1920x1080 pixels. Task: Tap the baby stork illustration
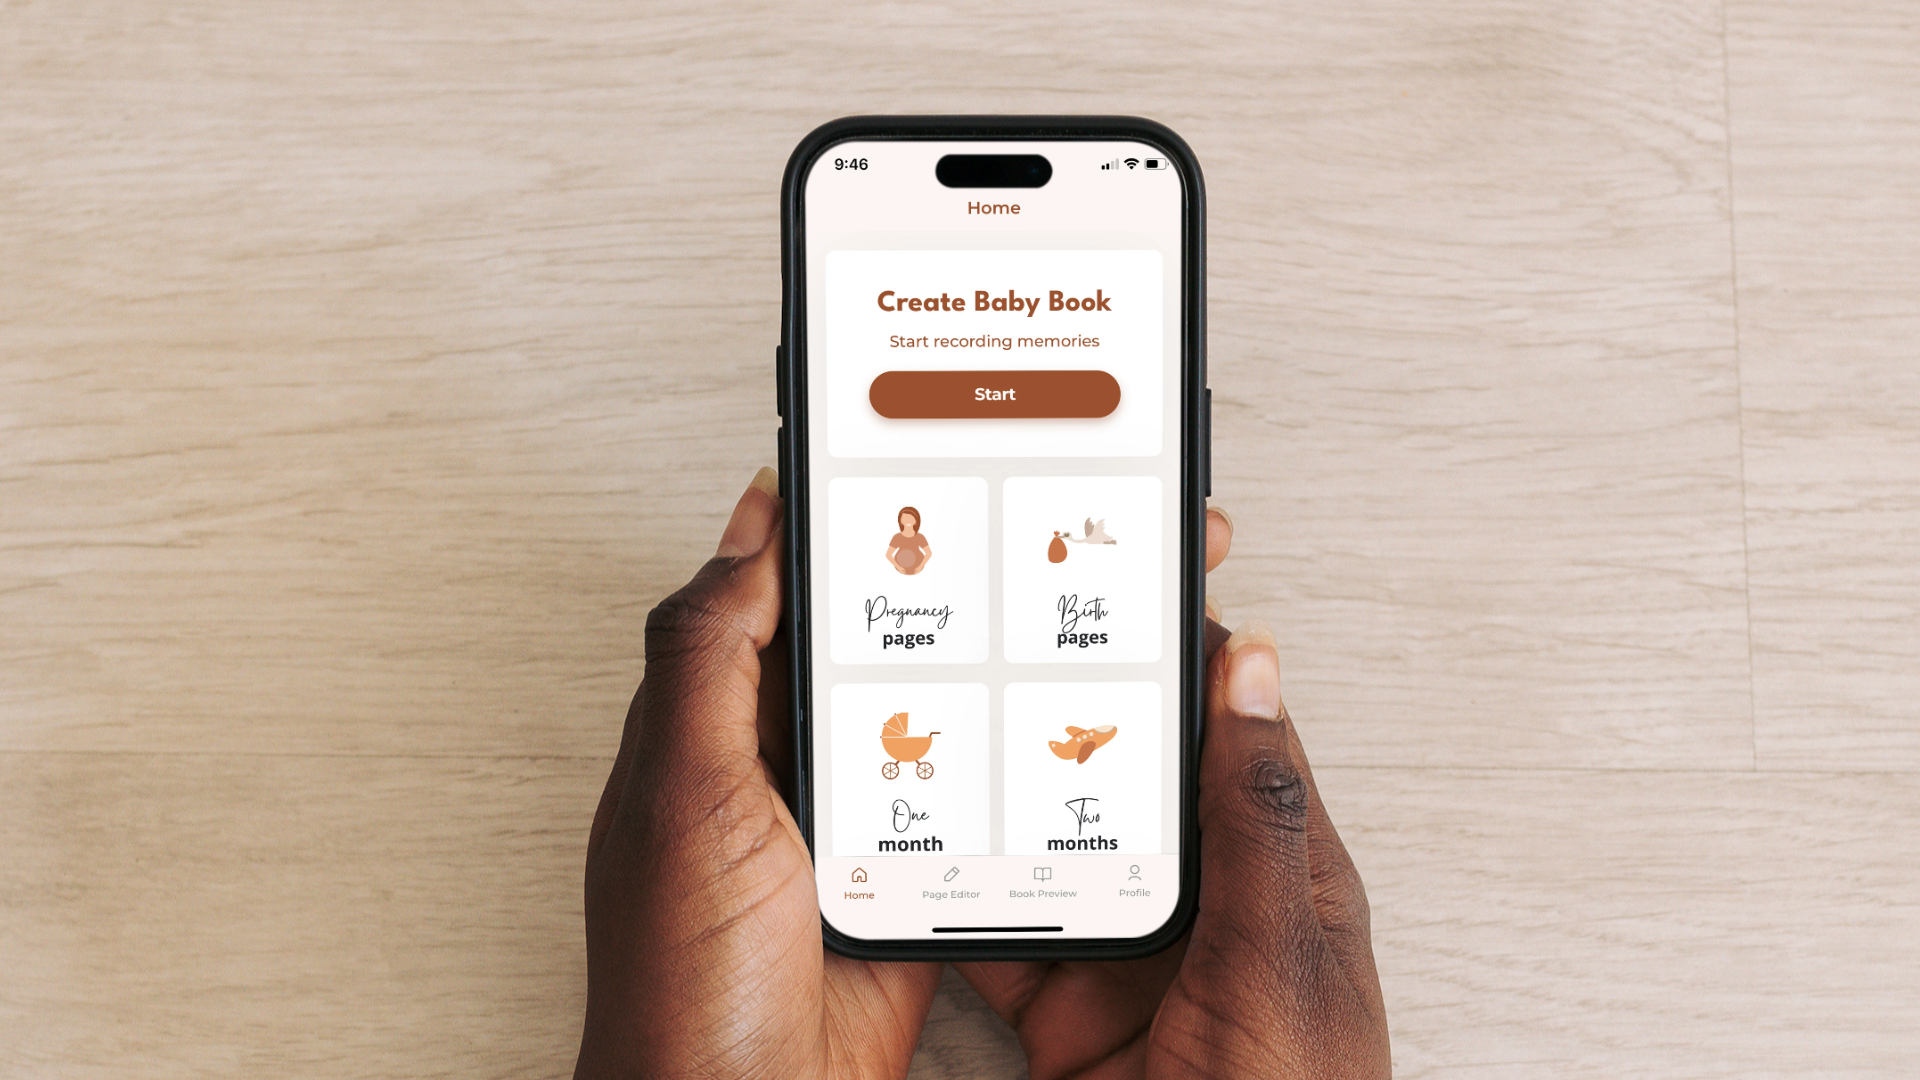[x=1081, y=541]
